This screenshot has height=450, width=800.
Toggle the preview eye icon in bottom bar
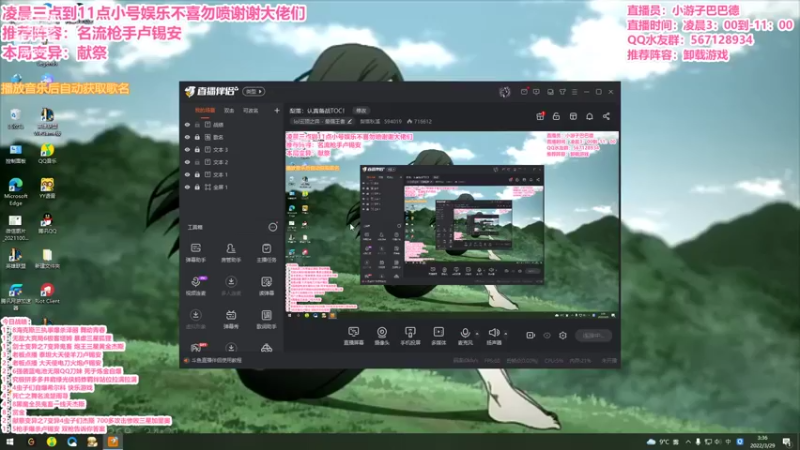pos(547,335)
